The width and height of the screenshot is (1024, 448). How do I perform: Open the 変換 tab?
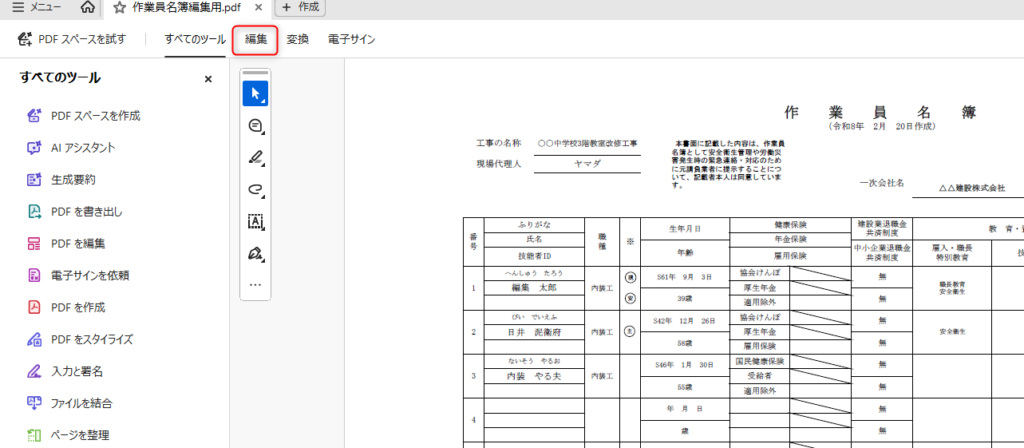(x=297, y=40)
